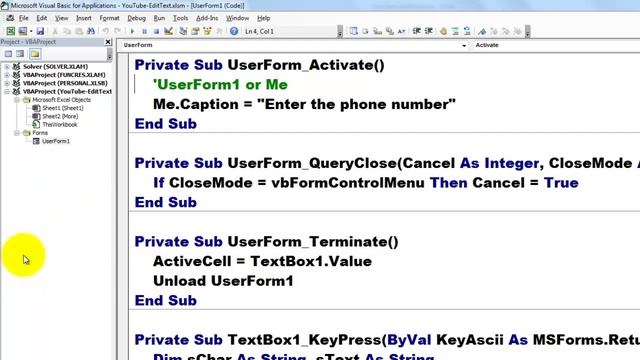The width and height of the screenshot is (640, 360).
Task: Click the Insert UserForm toolbar icon
Action: 22,31
